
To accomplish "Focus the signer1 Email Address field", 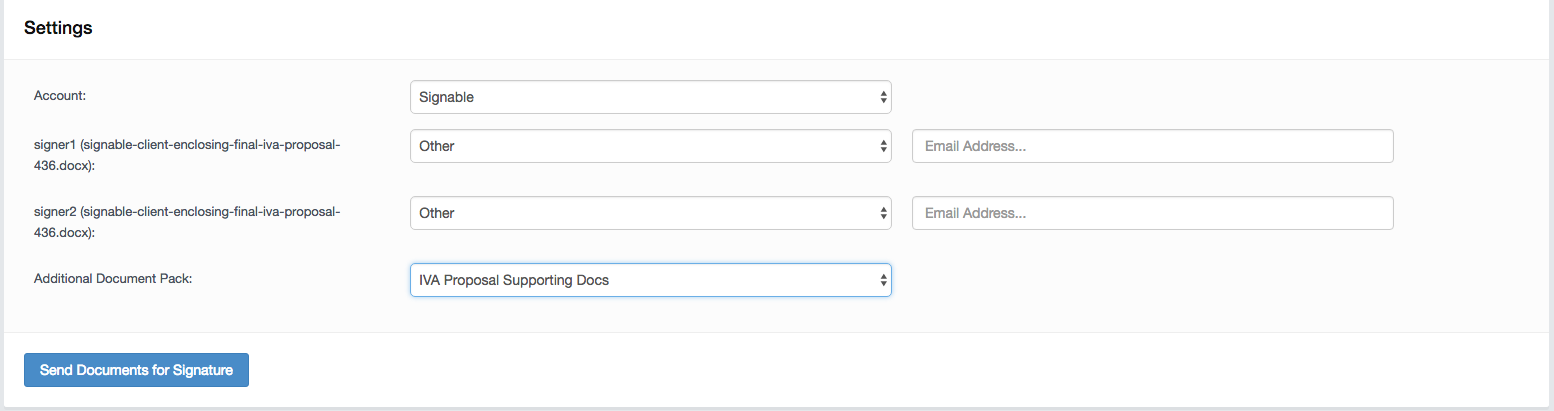I will [x=1152, y=146].
